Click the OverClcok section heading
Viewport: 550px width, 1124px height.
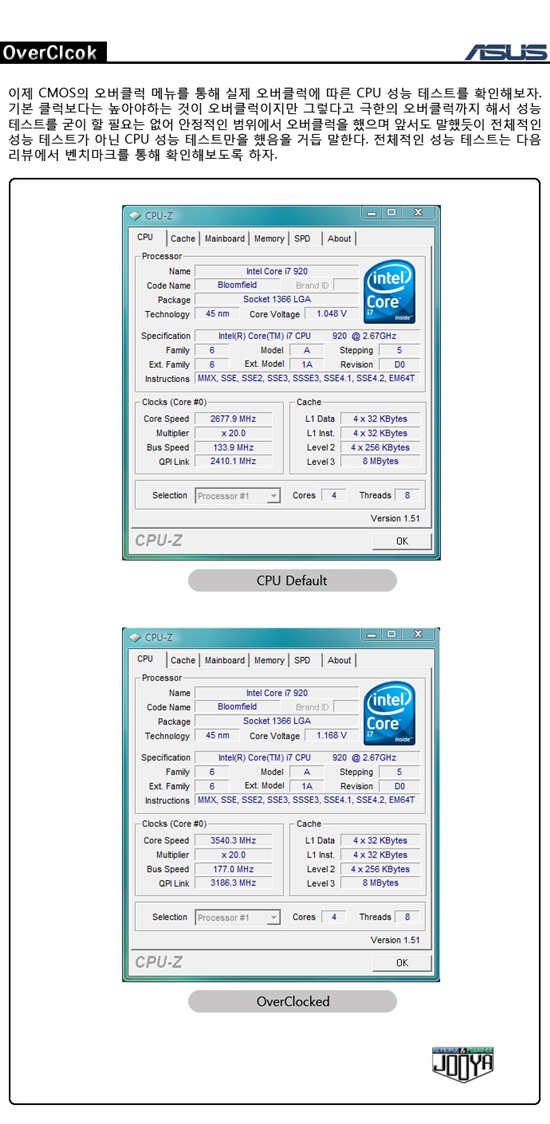[x=53, y=52]
